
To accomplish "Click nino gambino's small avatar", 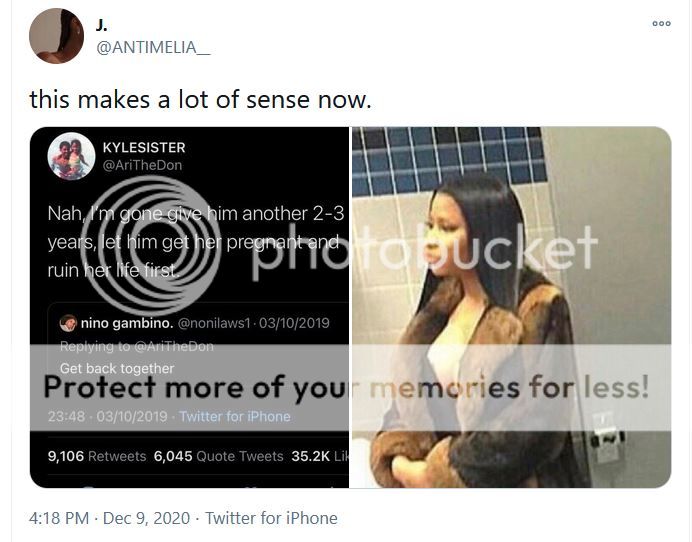I will pos(68,323).
